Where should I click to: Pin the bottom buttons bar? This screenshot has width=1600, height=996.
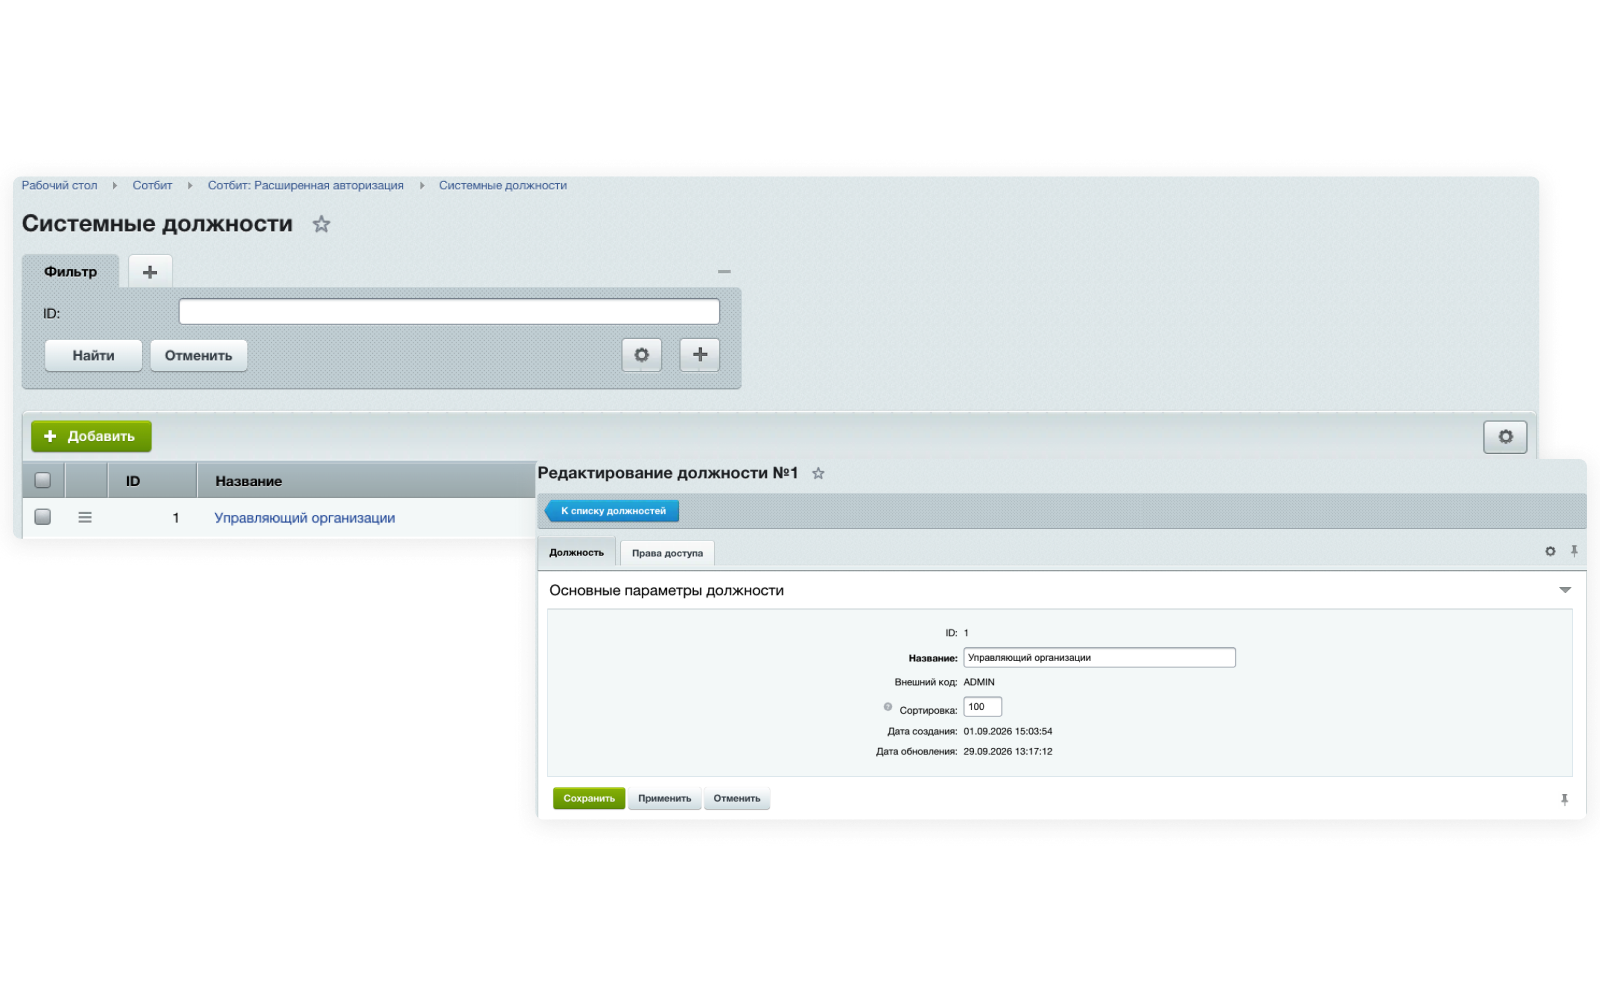coord(1564,799)
